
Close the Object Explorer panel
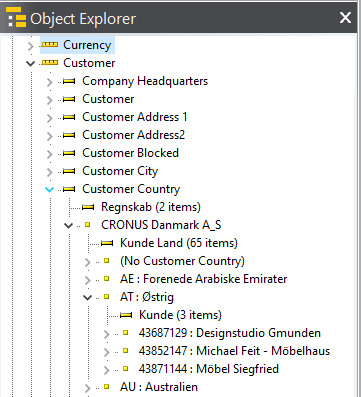(345, 17)
